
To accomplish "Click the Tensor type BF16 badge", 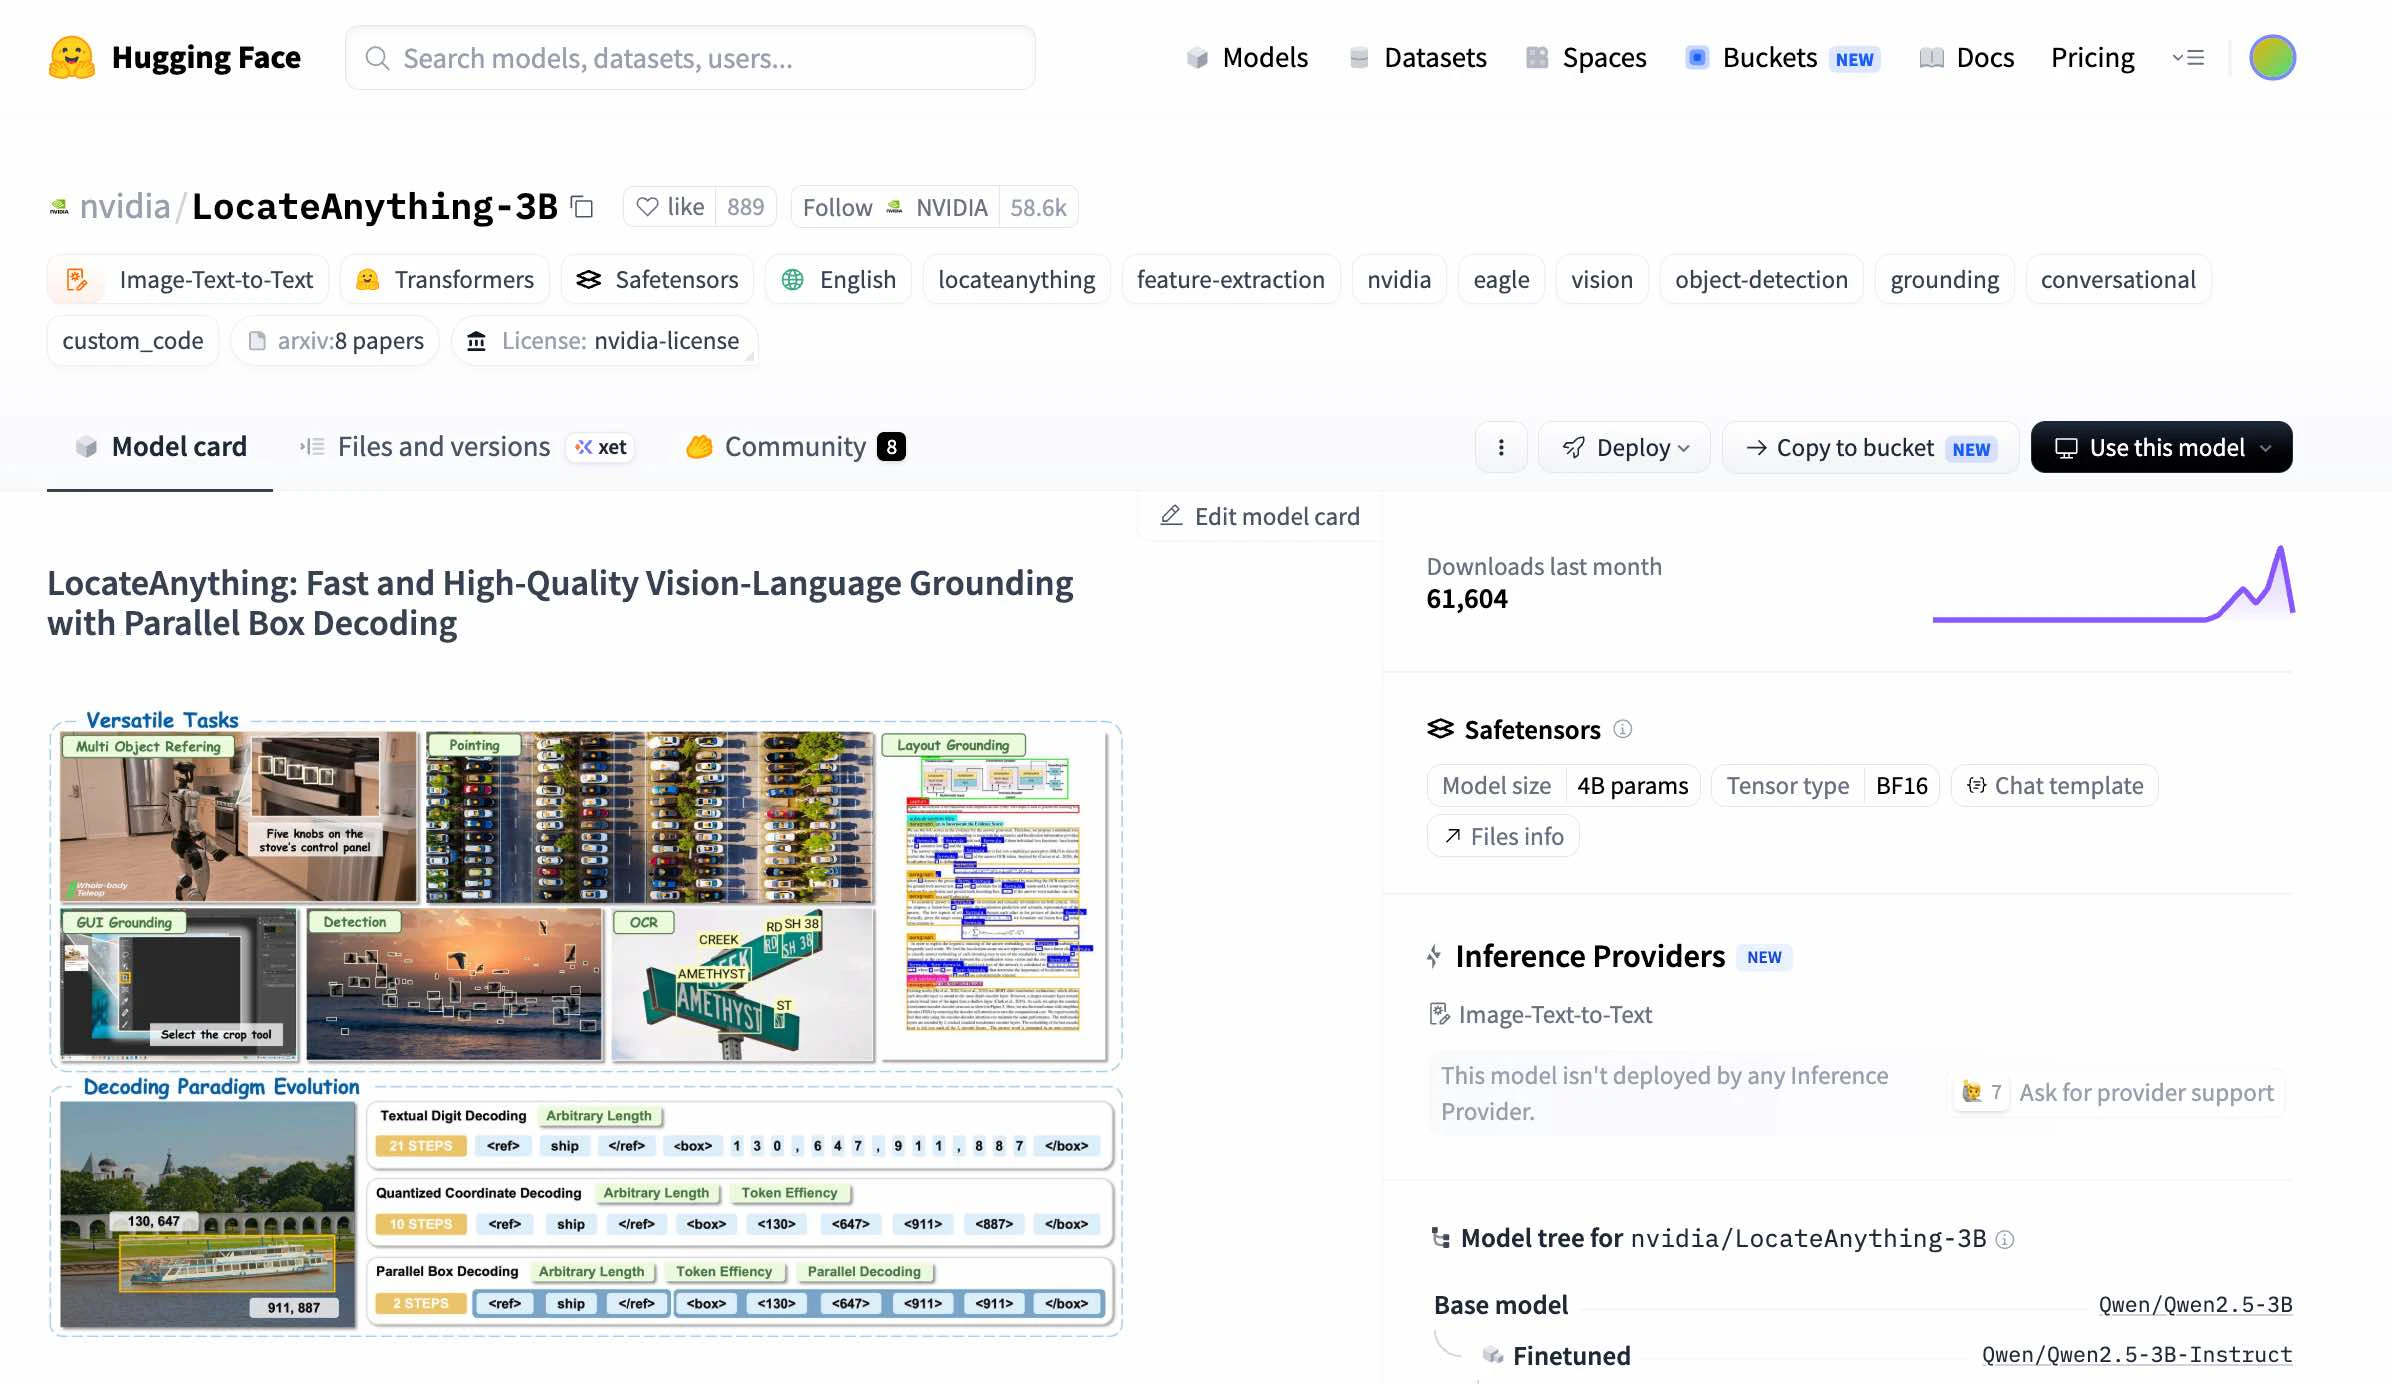I will (x=1826, y=786).
